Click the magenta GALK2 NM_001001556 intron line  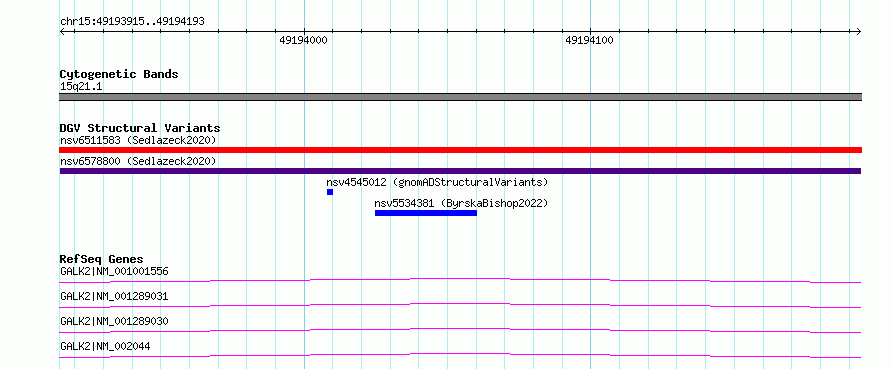point(460,280)
